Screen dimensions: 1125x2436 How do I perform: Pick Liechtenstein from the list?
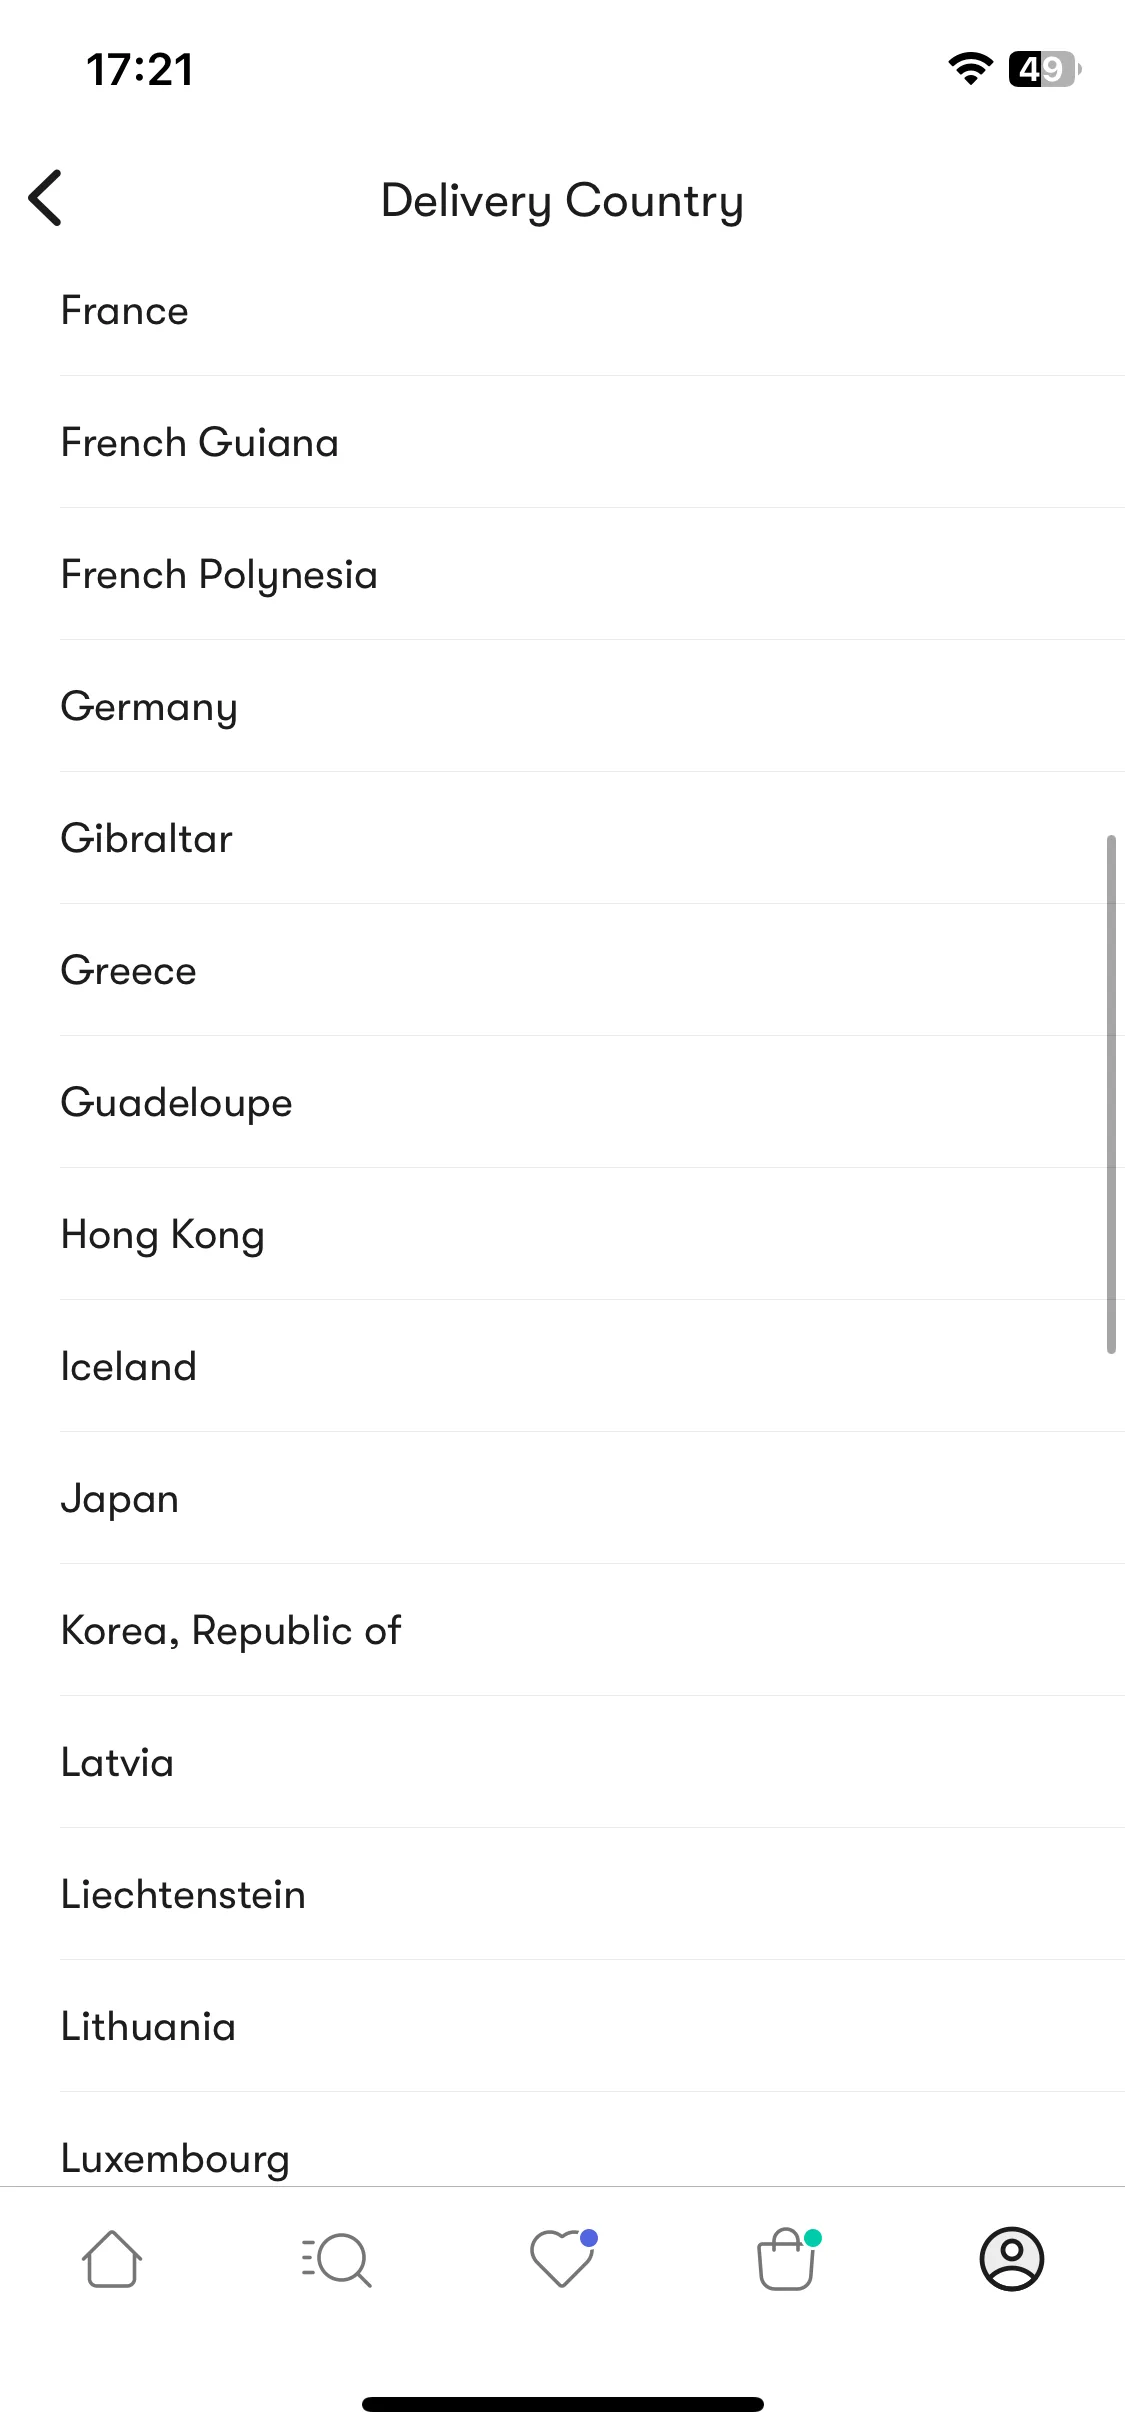[x=592, y=1895]
